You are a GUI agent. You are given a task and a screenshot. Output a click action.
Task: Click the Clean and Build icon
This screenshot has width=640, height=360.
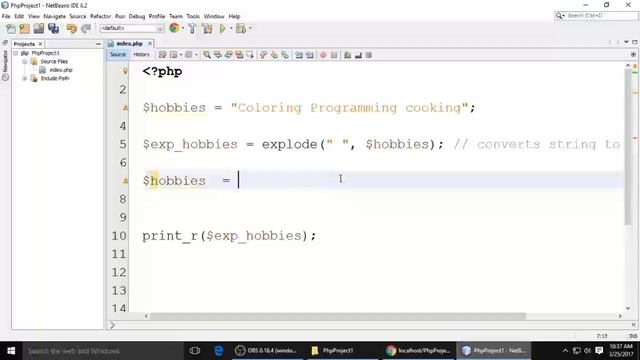207,29
